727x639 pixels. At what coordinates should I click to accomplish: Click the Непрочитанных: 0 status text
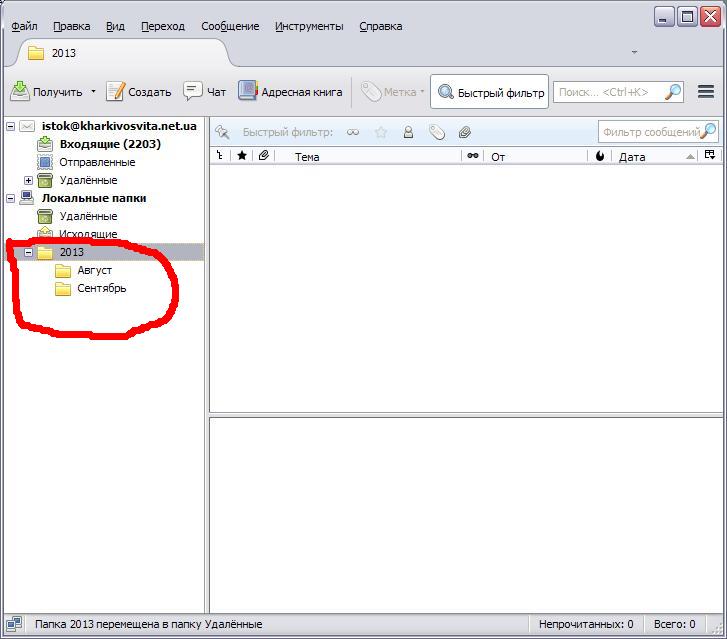pos(586,624)
